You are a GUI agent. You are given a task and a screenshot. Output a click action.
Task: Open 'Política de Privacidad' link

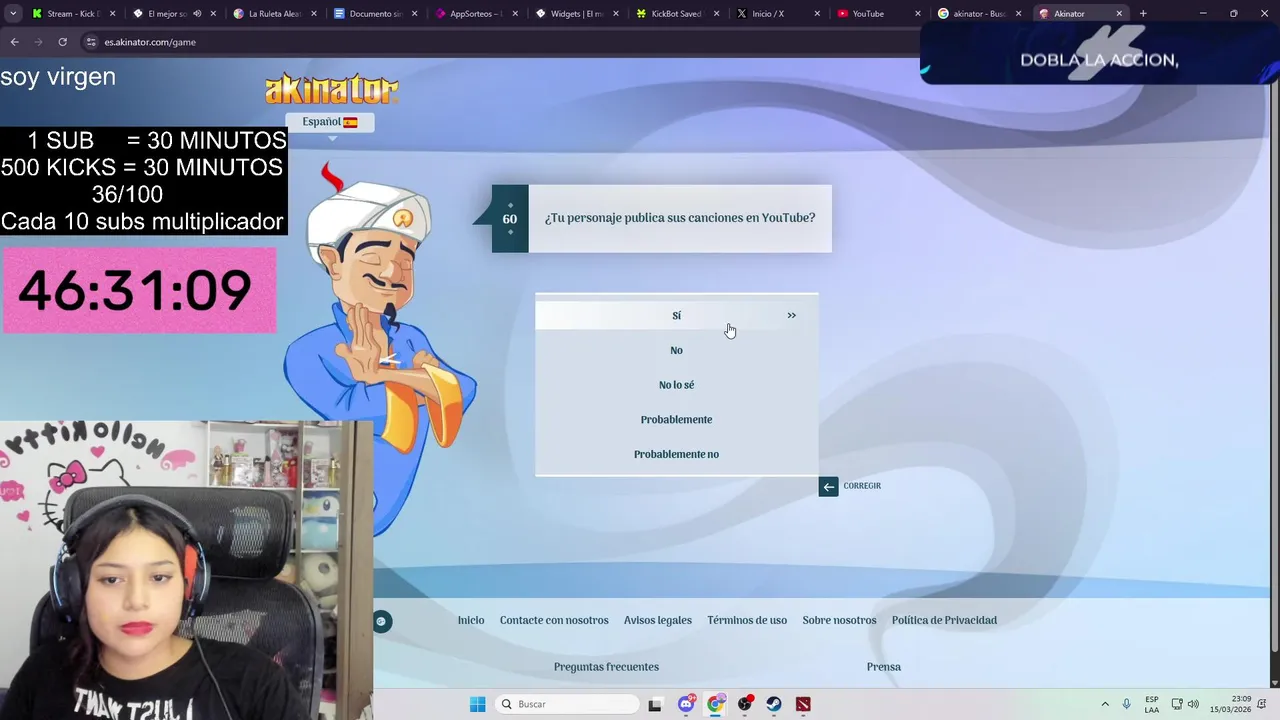point(944,620)
